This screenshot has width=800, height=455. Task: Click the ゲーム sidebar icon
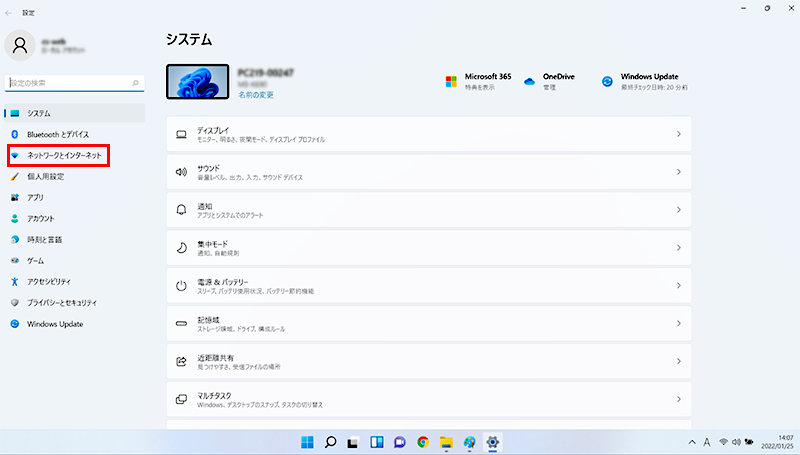(x=15, y=260)
